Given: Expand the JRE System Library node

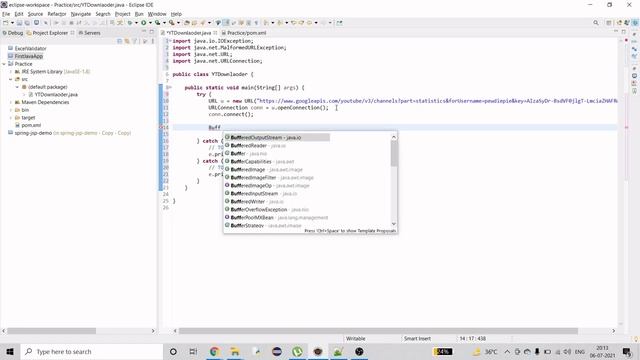Looking at the screenshot, I should pos(11,72).
